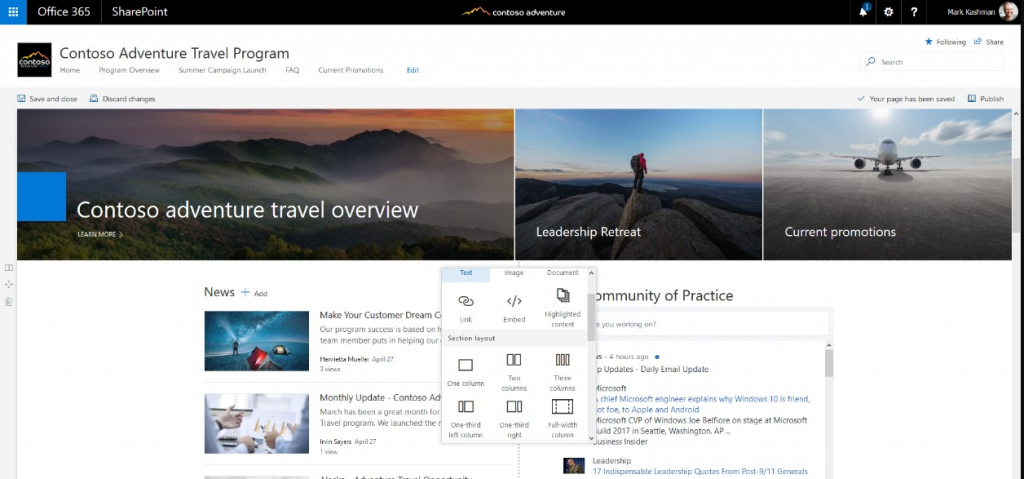
Task: Open Make Your Customer Dream news headline
Action: coord(381,315)
